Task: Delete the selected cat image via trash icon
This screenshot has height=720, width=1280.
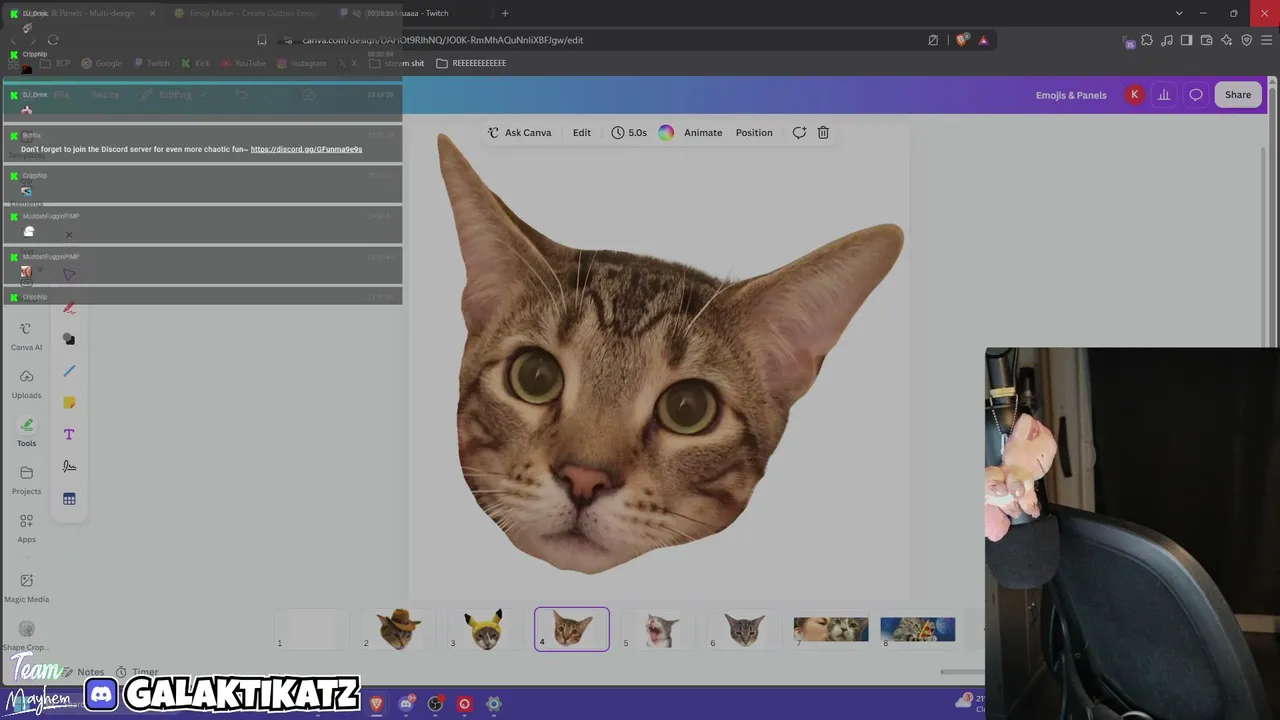Action: pyautogui.click(x=823, y=132)
